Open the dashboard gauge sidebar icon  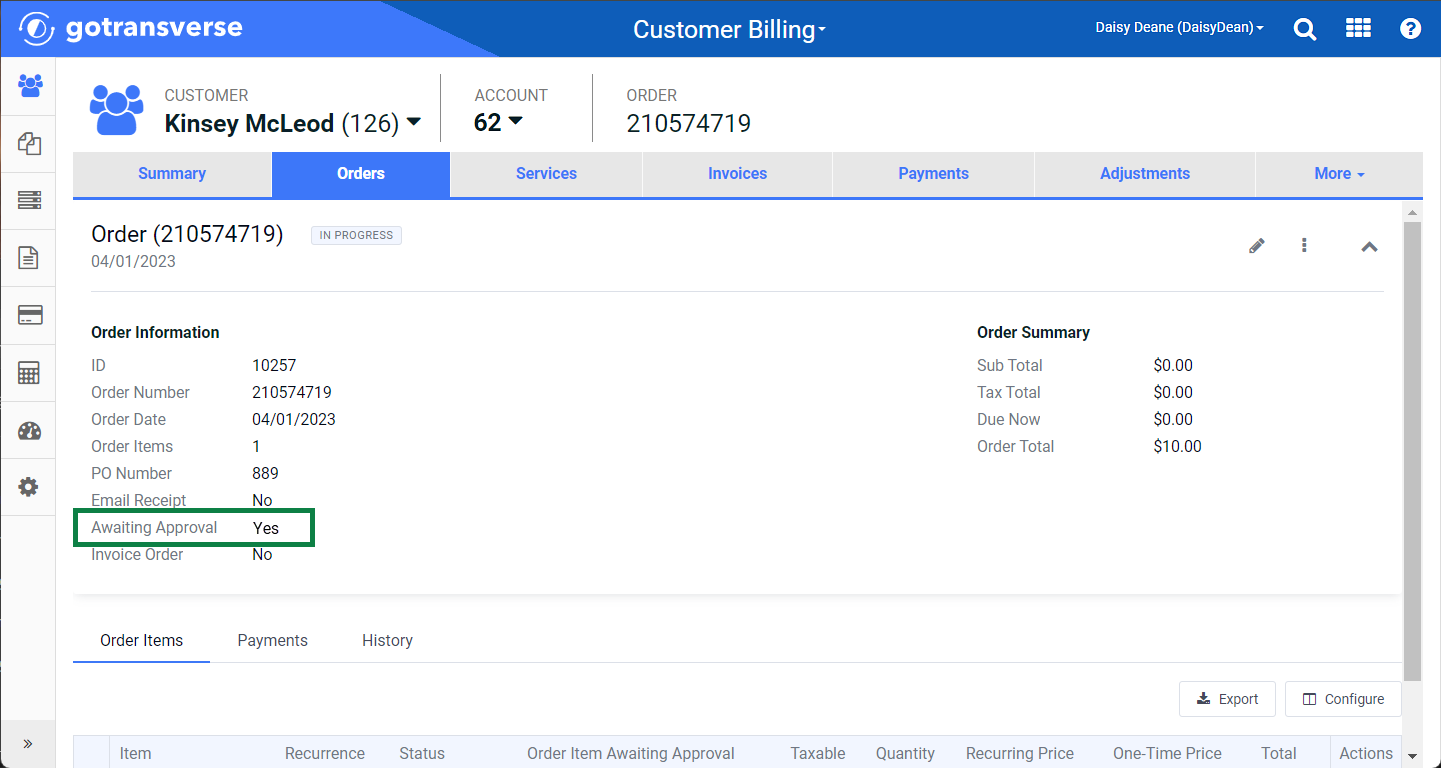[x=29, y=431]
